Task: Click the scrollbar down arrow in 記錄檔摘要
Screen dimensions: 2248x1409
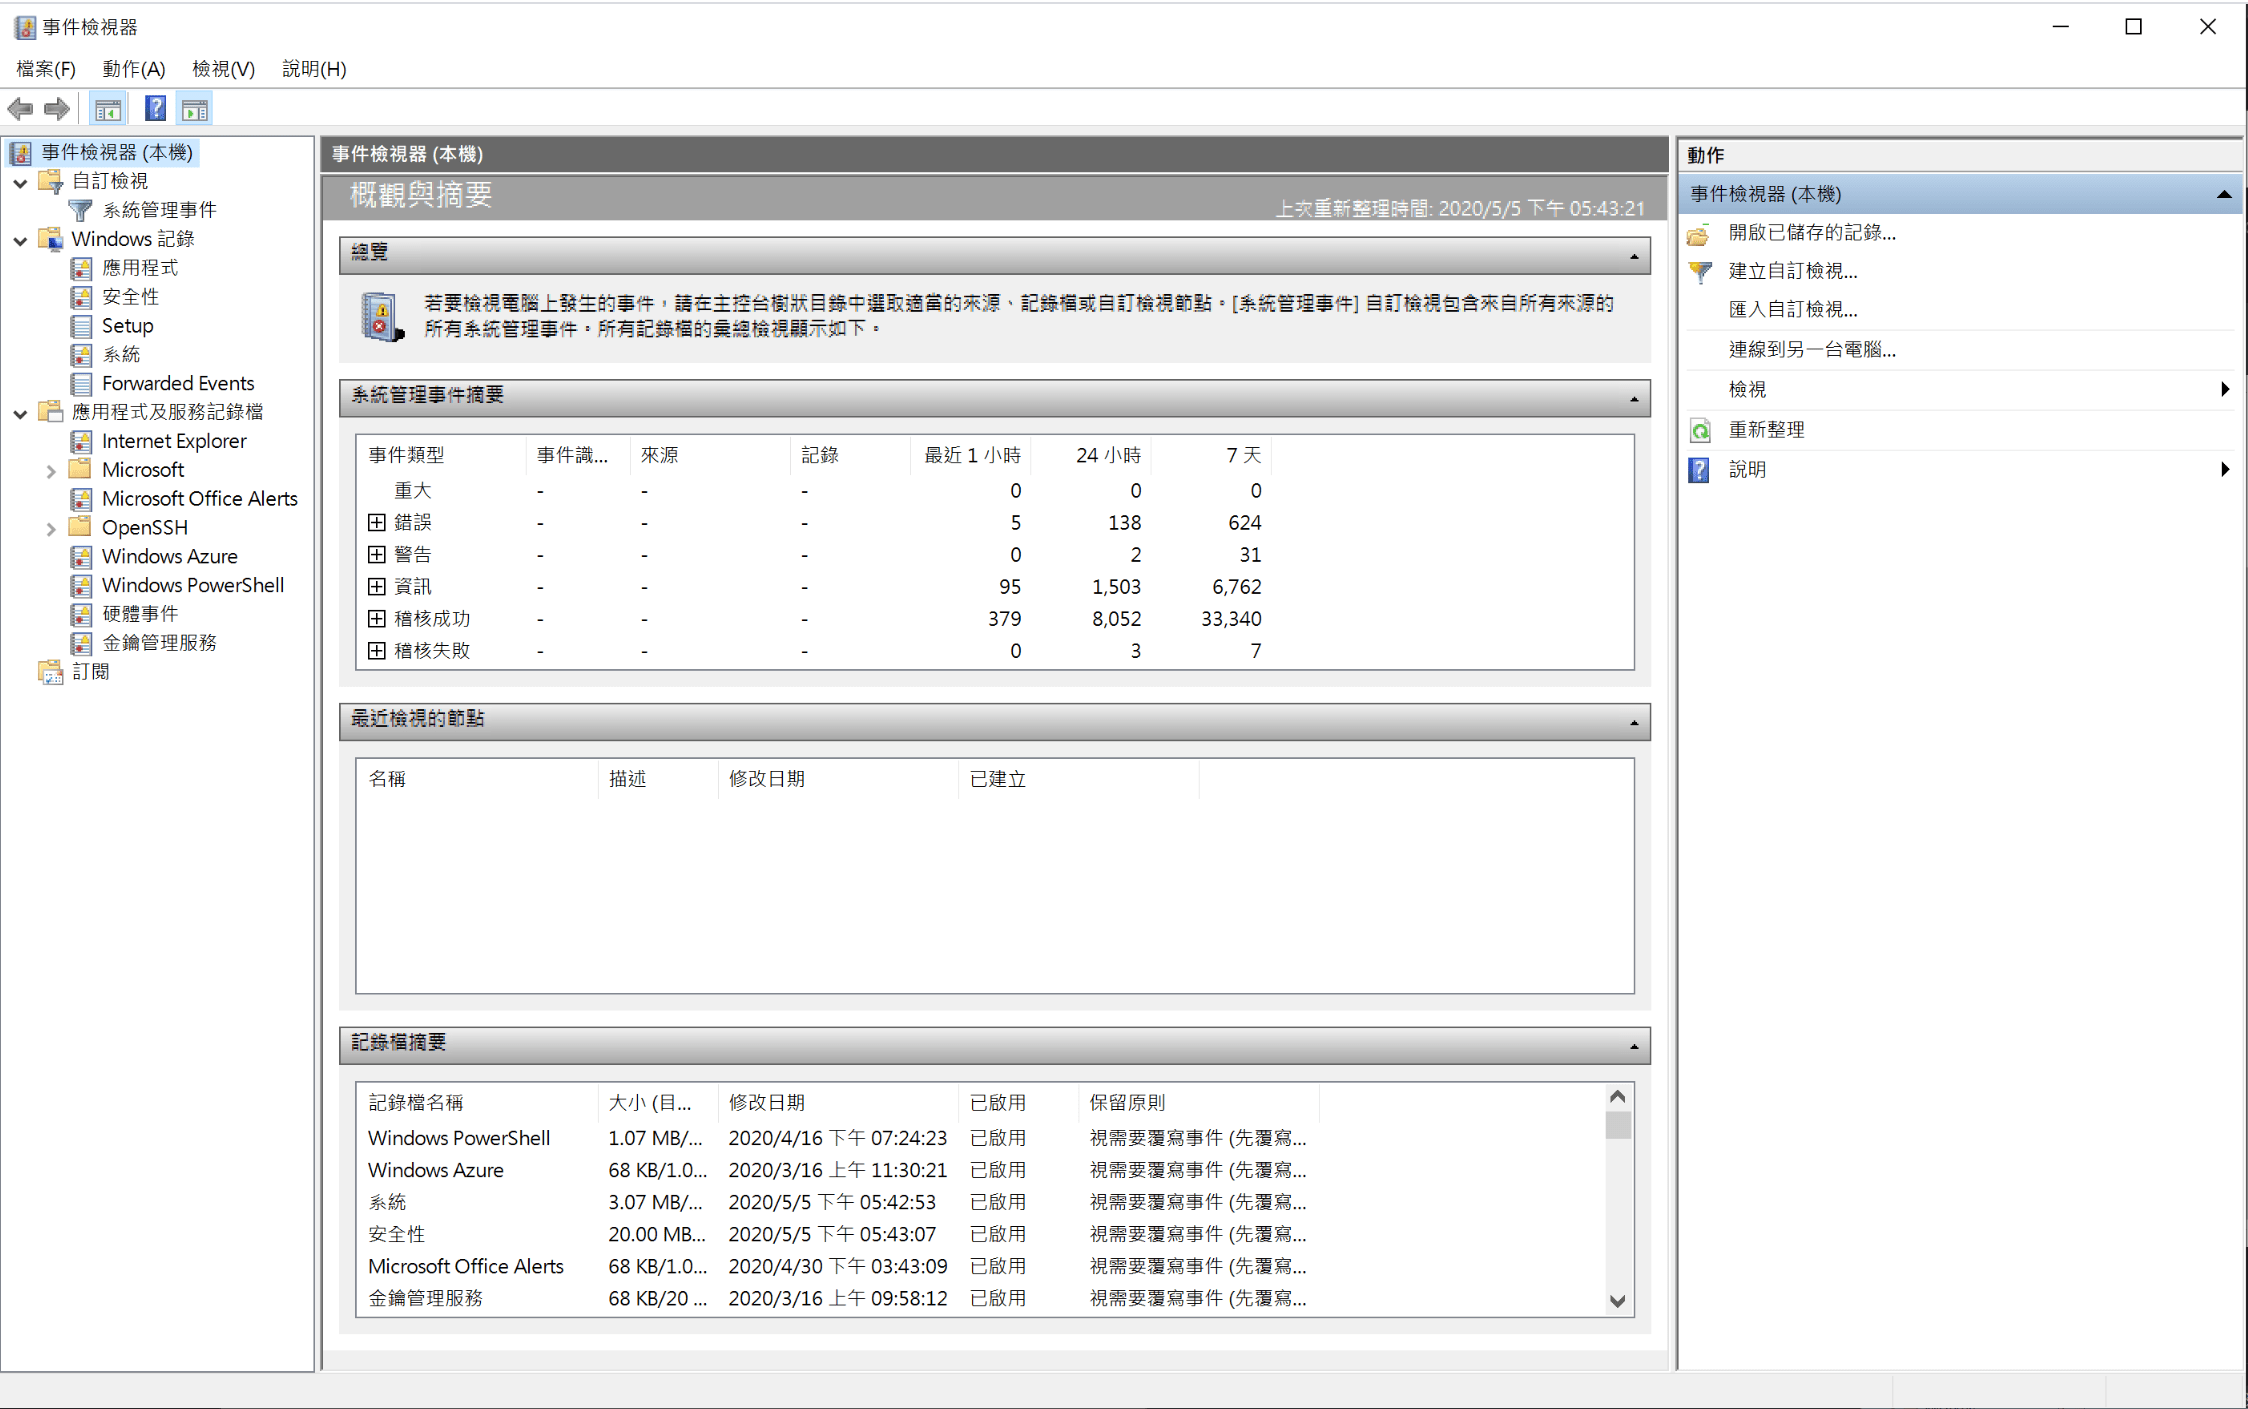Action: [1618, 1301]
